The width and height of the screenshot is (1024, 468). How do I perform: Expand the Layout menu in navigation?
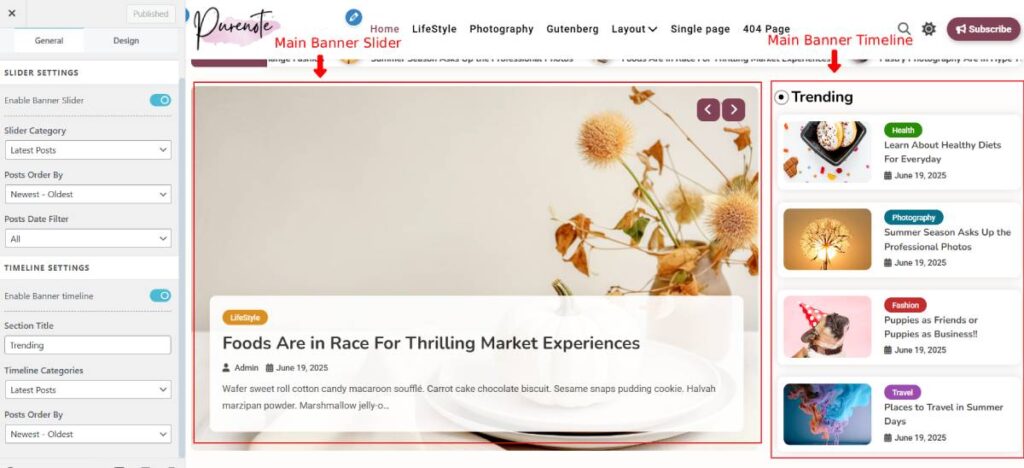[634, 29]
